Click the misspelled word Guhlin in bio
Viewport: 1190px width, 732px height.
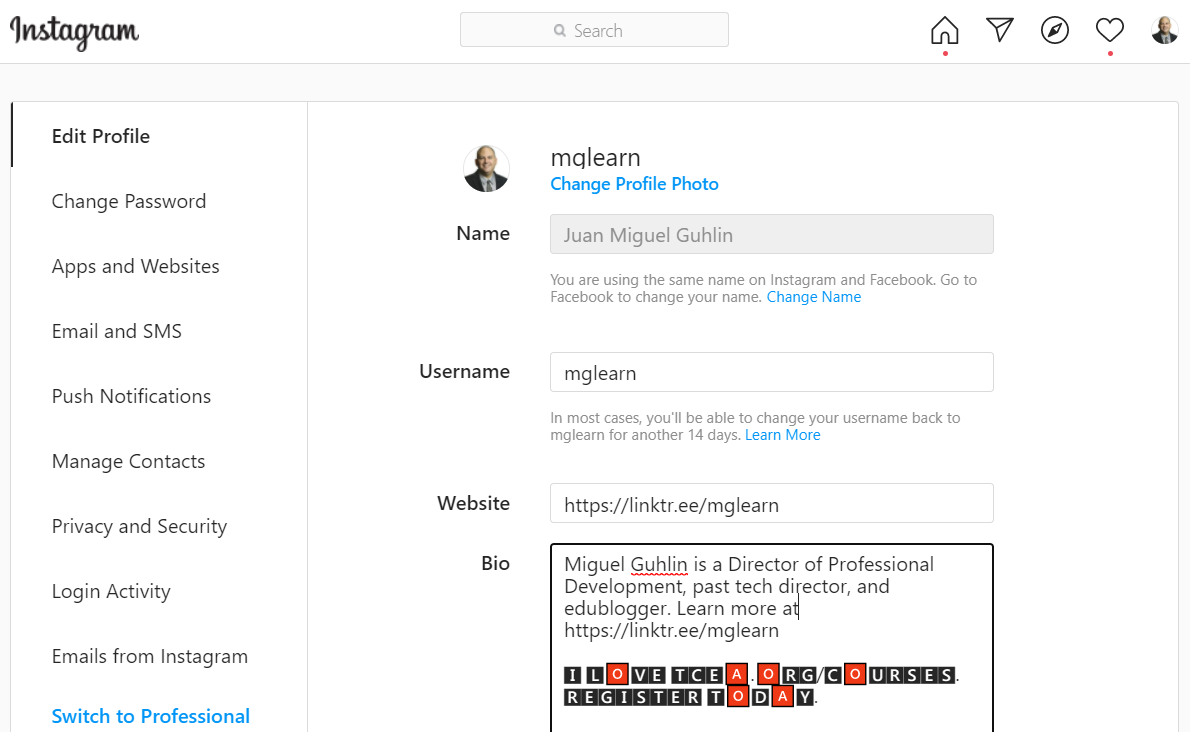coord(659,565)
